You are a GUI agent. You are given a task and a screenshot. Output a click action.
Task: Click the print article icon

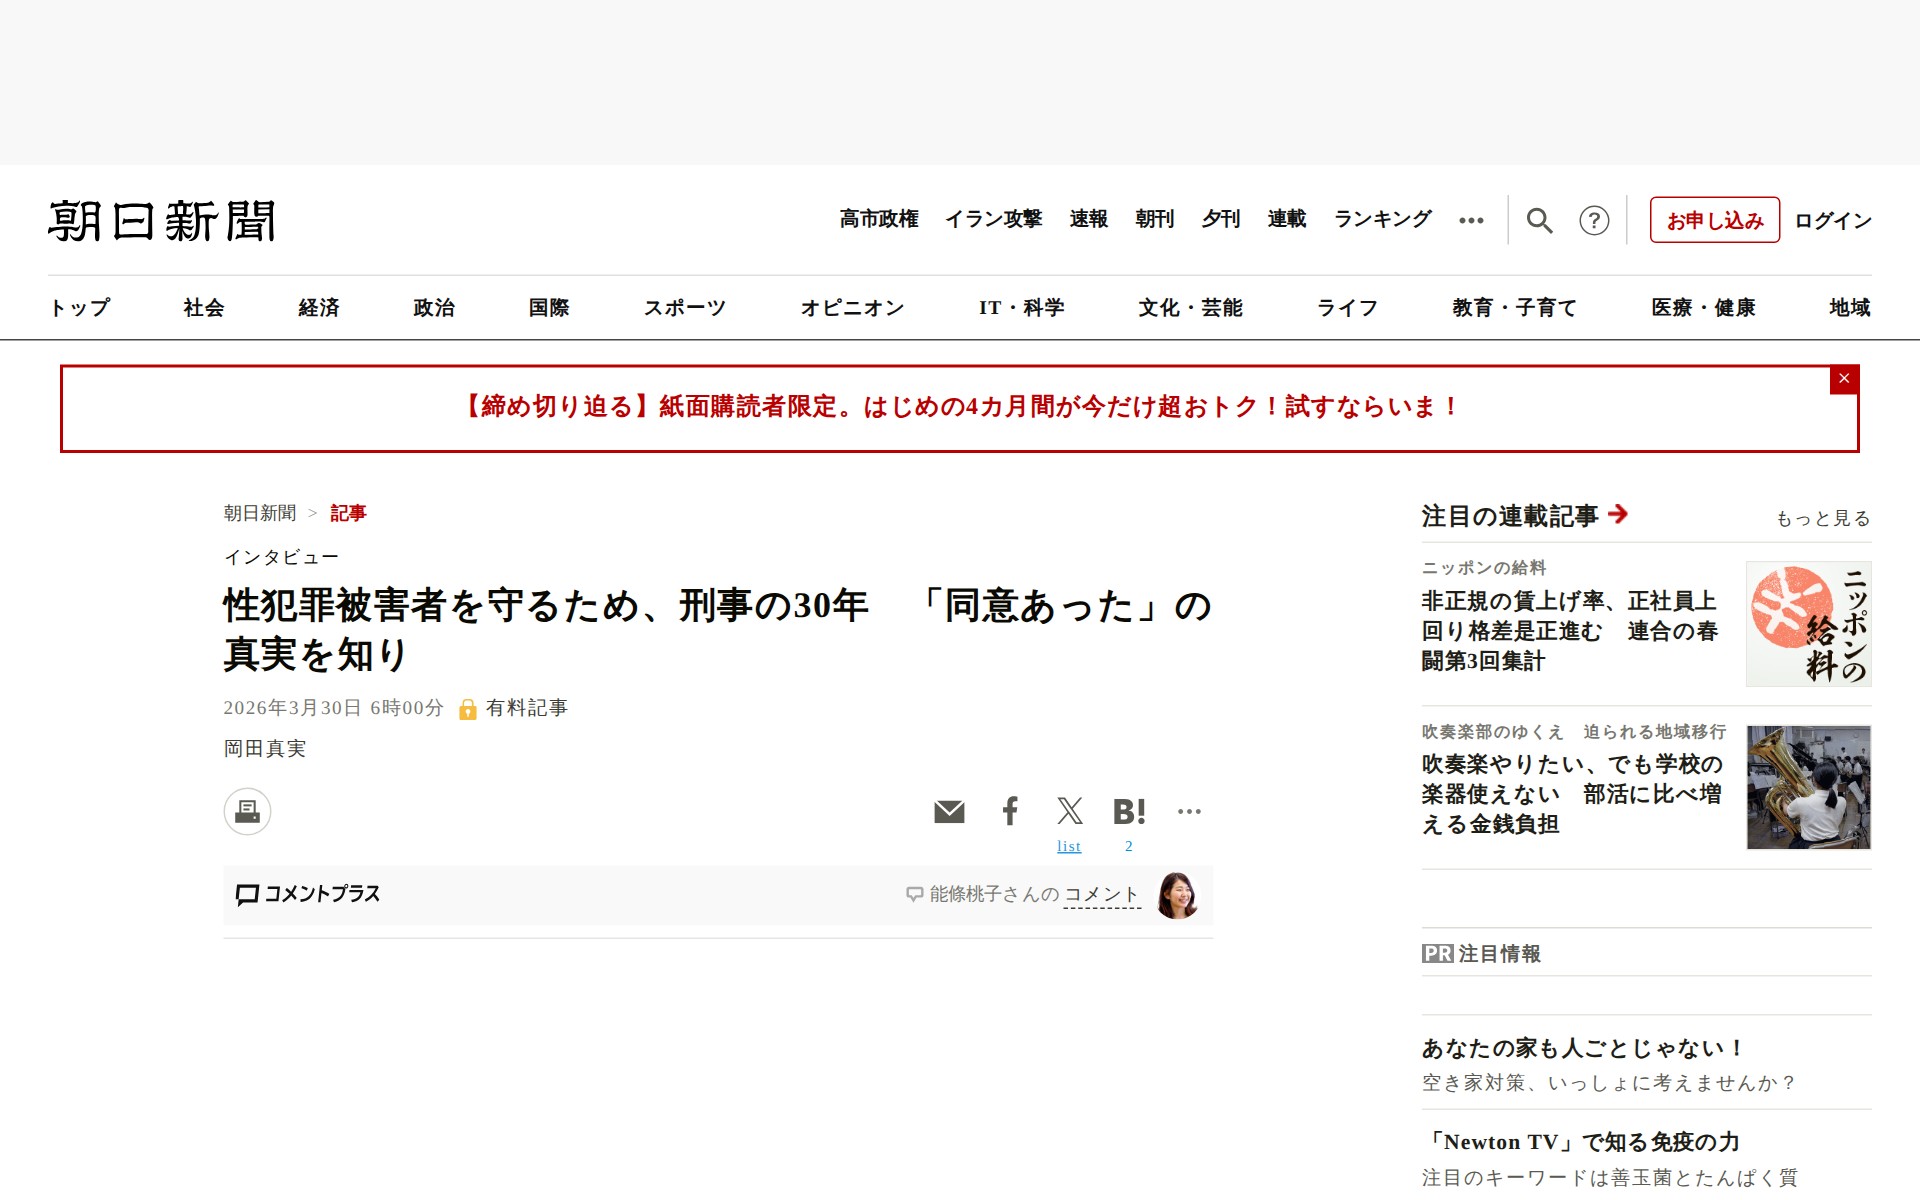coord(247,811)
